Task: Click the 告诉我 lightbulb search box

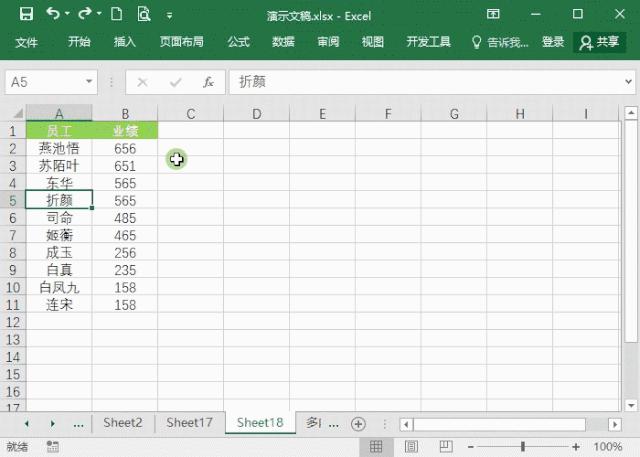Action: pyautogui.click(x=500, y=42)
